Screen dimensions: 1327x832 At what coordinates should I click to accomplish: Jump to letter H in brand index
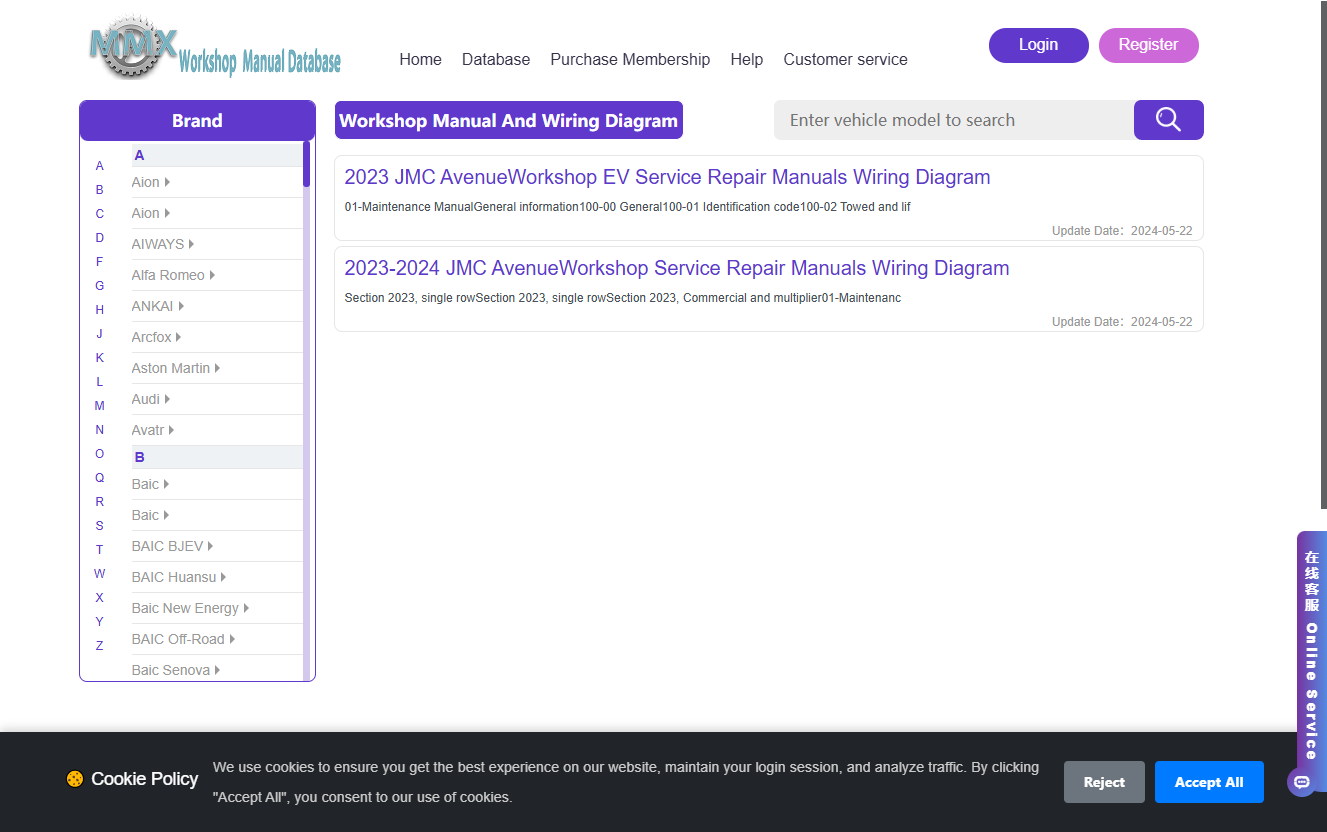[99, 310]
